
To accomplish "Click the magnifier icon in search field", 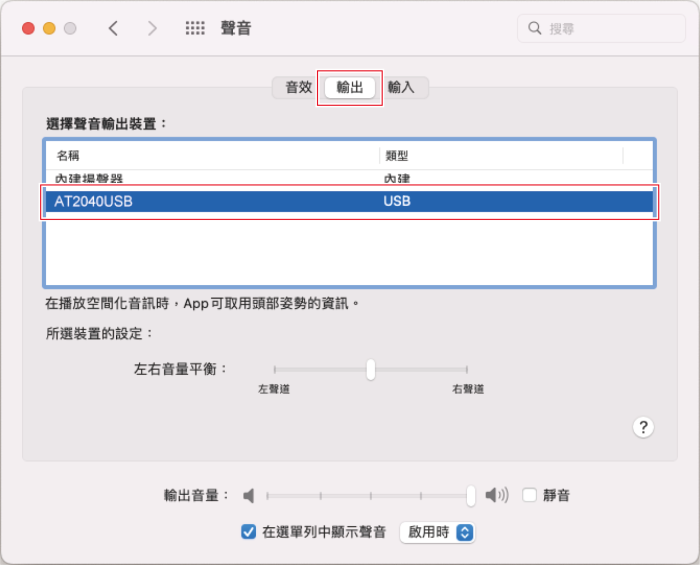I will point(535,28).
